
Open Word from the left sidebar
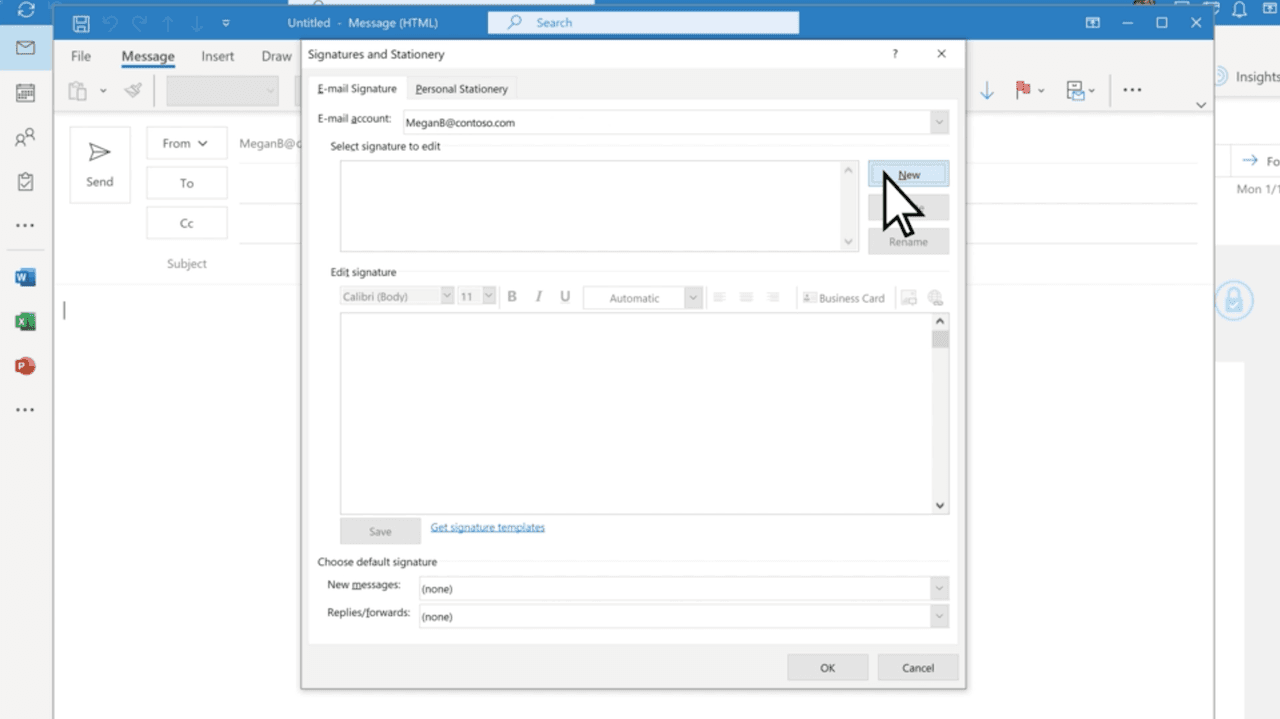pos(25,276)
